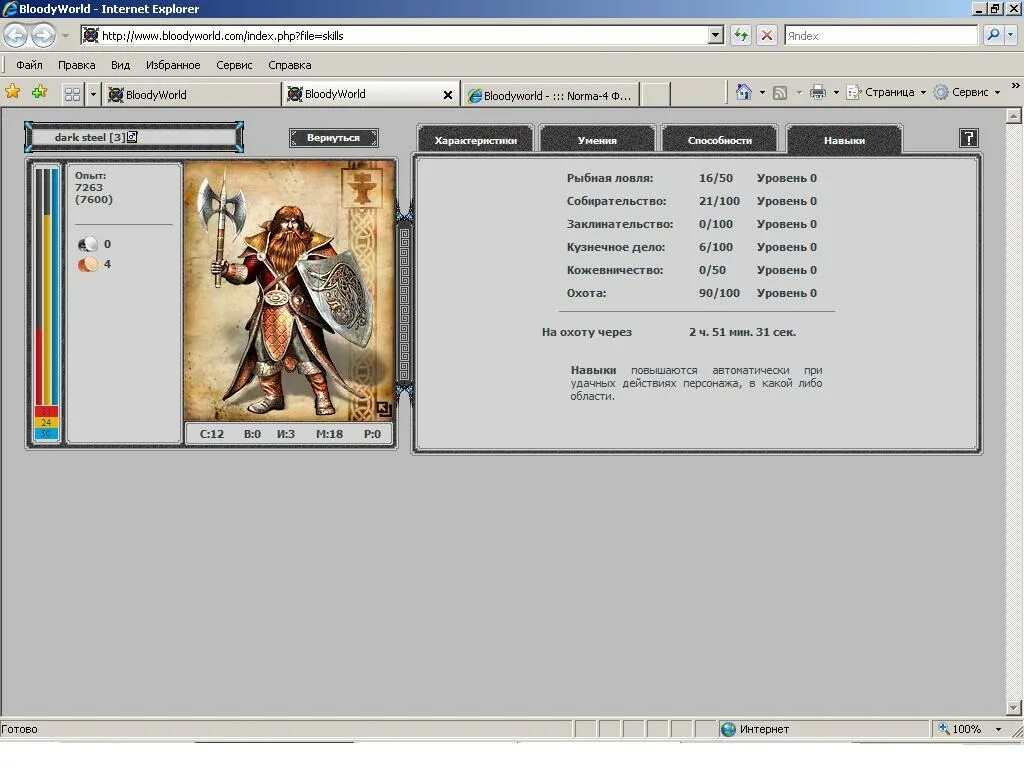Screen dimensions: 1024x768
Task: Expand the tab list dropdown arrow
Action: [93, 95]
